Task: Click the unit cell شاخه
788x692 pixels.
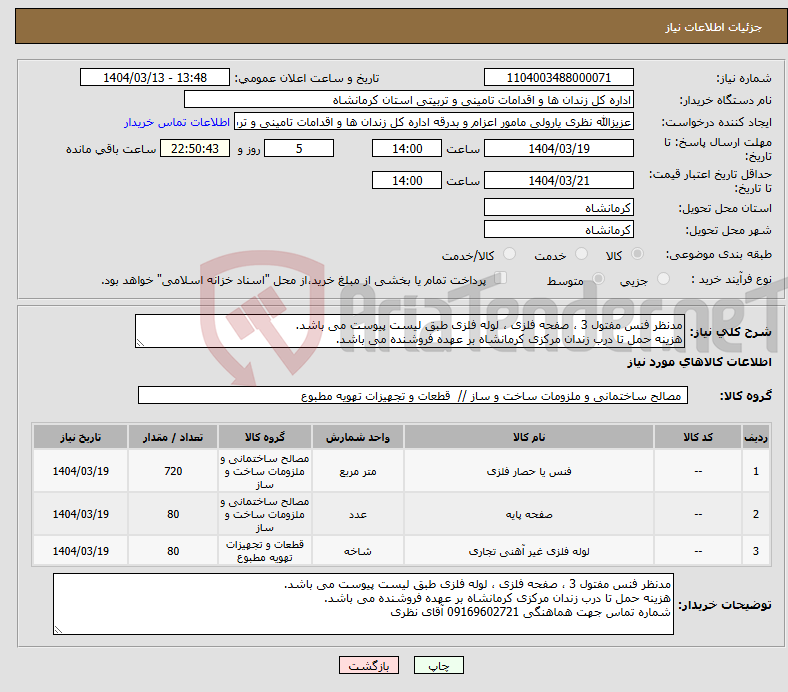Action: (358, 551)
